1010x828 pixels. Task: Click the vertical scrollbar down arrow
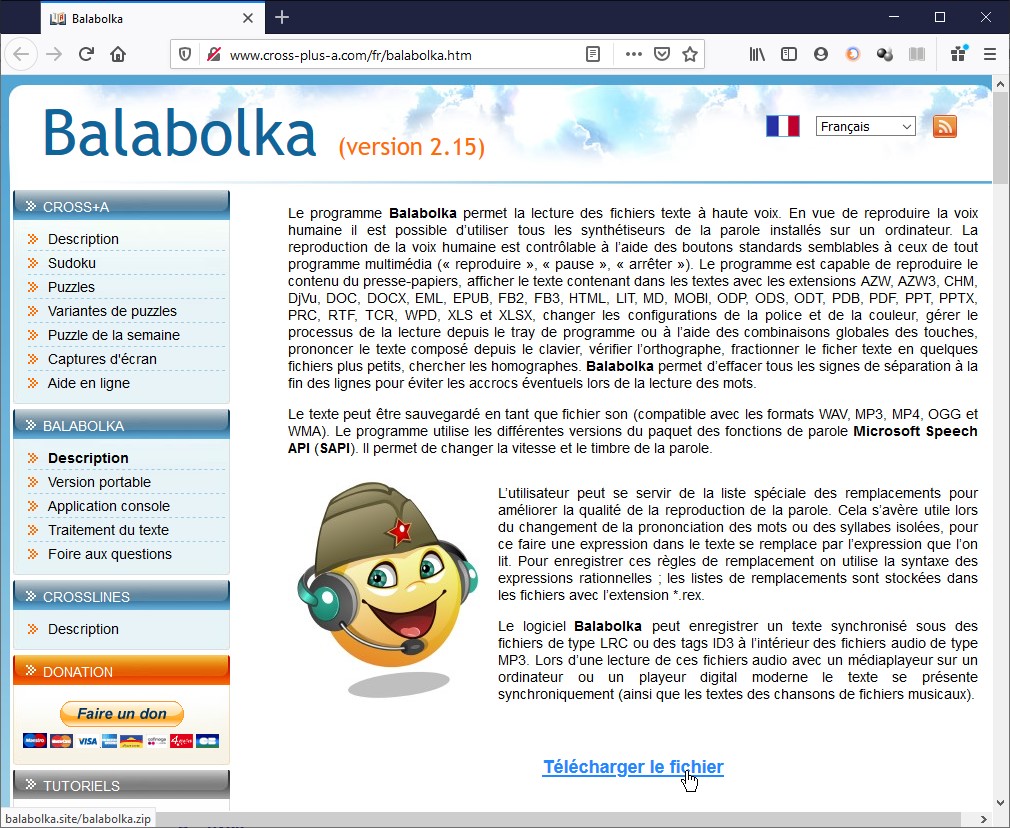tap(1000, 803)
